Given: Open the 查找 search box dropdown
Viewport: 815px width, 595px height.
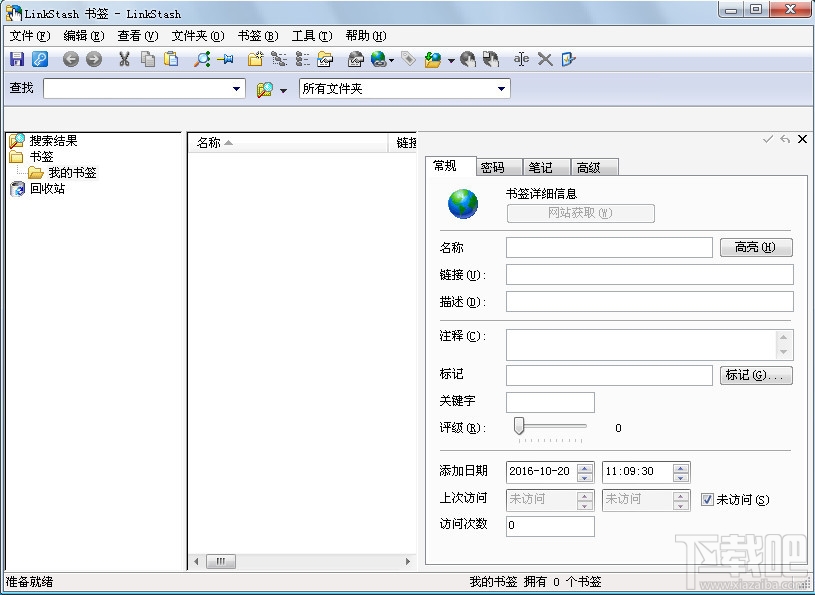Looking at the screenshot, I should (236, 89).
